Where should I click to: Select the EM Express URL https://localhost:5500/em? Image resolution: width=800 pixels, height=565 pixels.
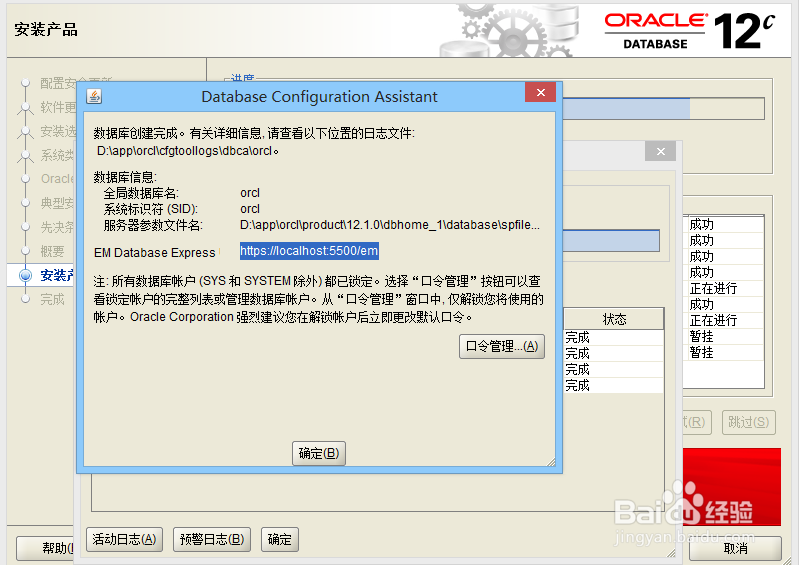tap(309, 251)
